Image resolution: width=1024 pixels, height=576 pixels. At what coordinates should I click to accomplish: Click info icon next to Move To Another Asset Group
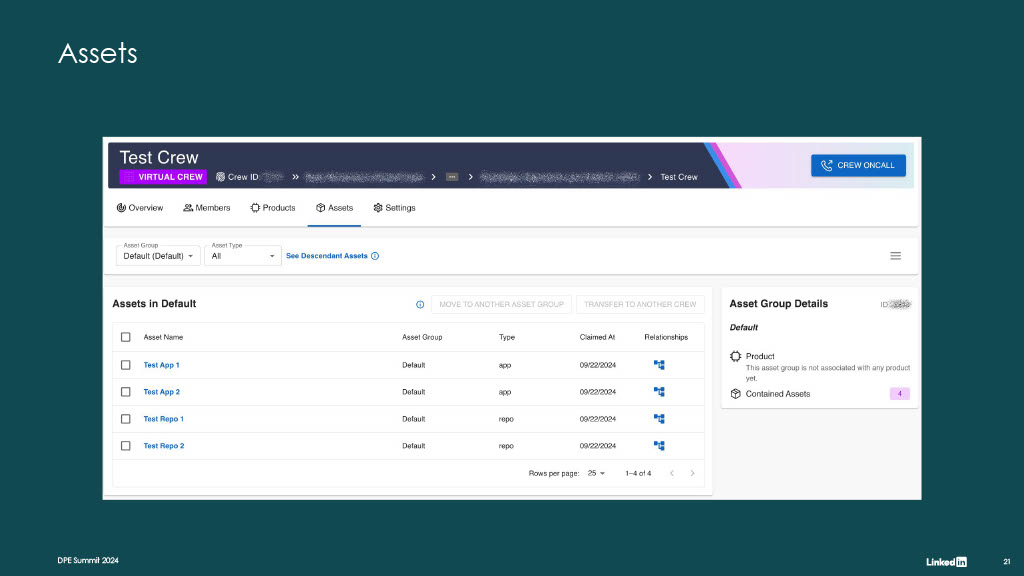pos(420,304)
